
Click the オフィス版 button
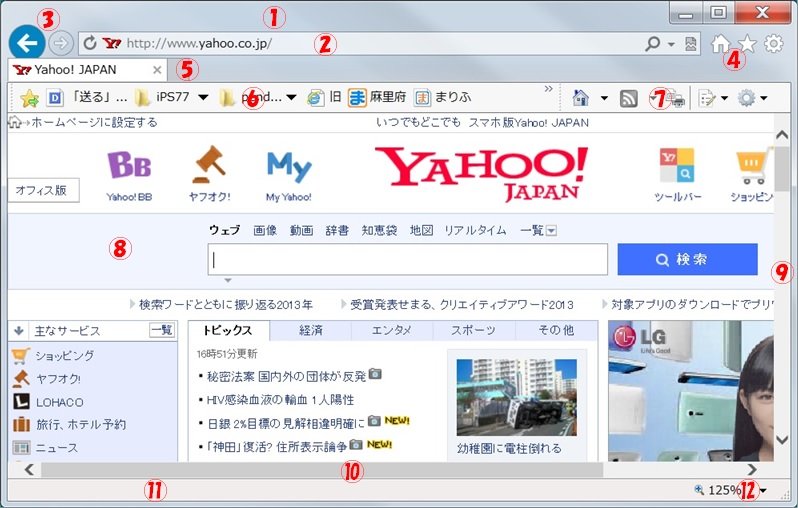click(x=43, y=190)
